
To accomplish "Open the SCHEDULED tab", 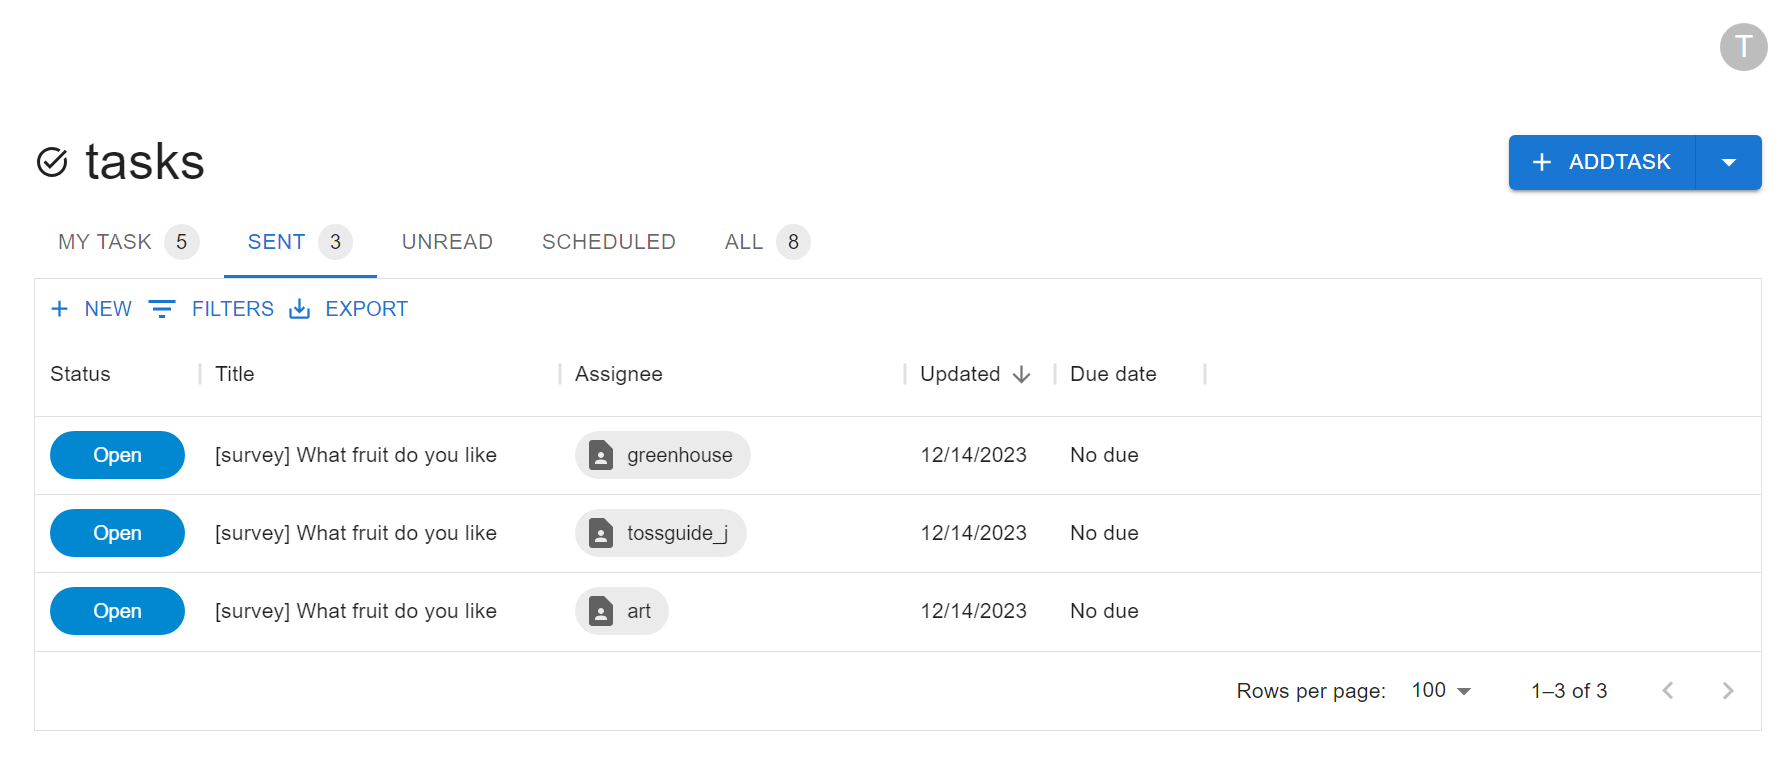I will 608,242.
